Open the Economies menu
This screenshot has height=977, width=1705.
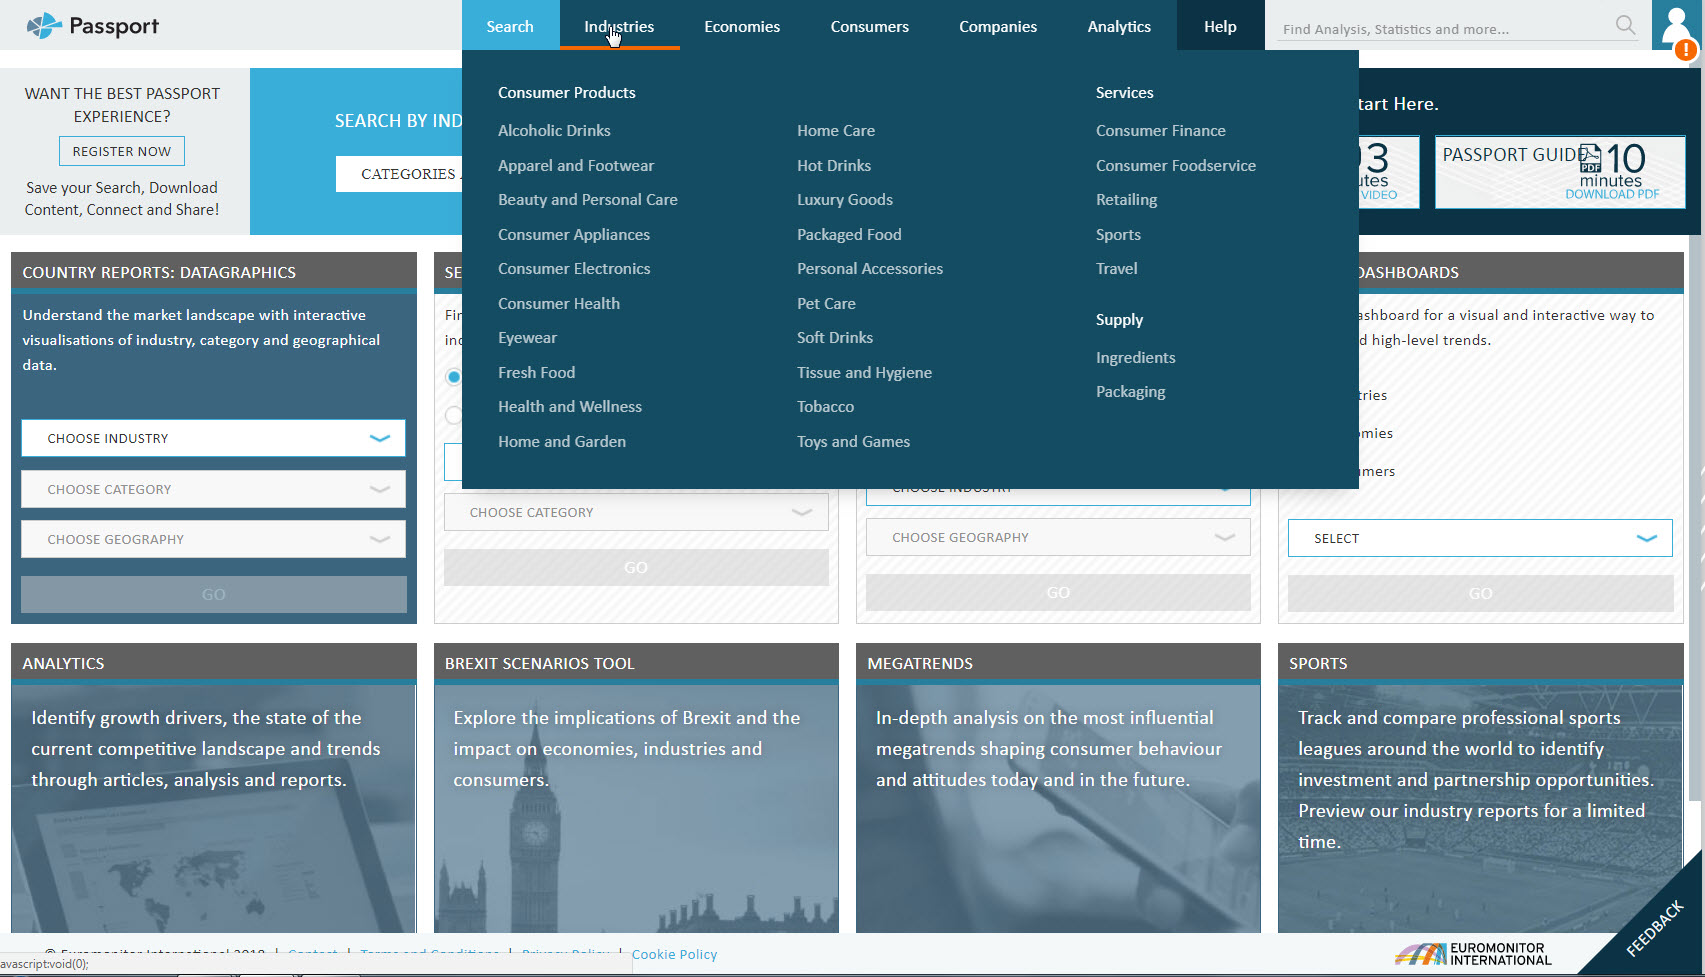click(x=742, y=26)
